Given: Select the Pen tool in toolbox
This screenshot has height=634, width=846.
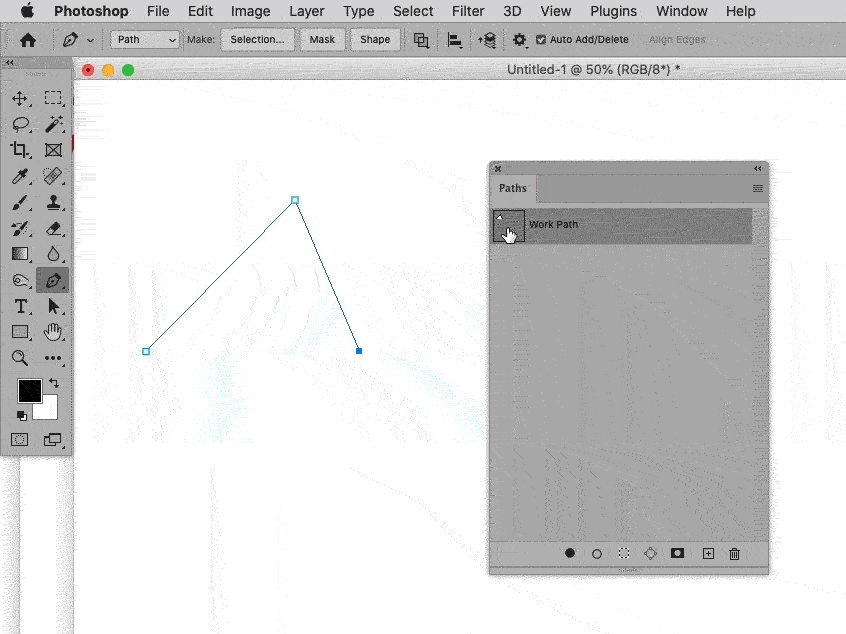Looking at the screenshot, I should (x=53, y=280).
